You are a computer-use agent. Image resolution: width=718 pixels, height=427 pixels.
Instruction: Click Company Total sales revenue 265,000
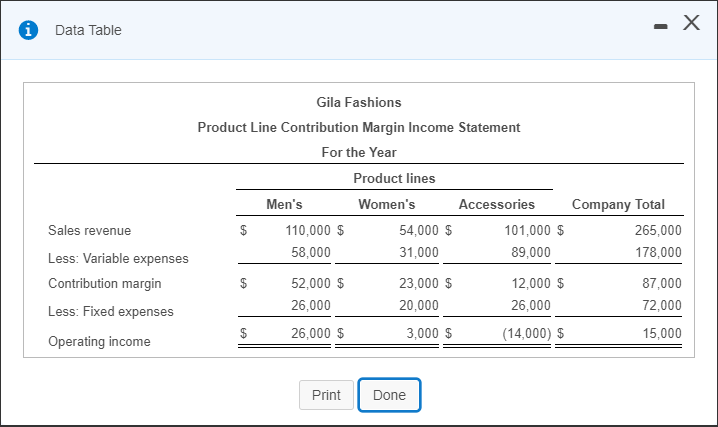click(x=658, y=230)
